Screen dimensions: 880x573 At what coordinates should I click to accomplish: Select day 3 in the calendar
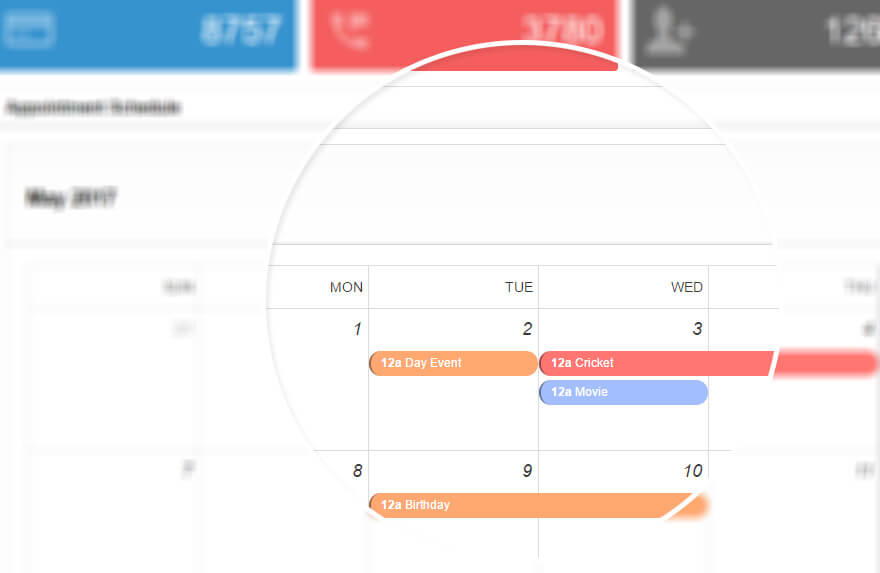pyautogui.click(x=697, y=329)
